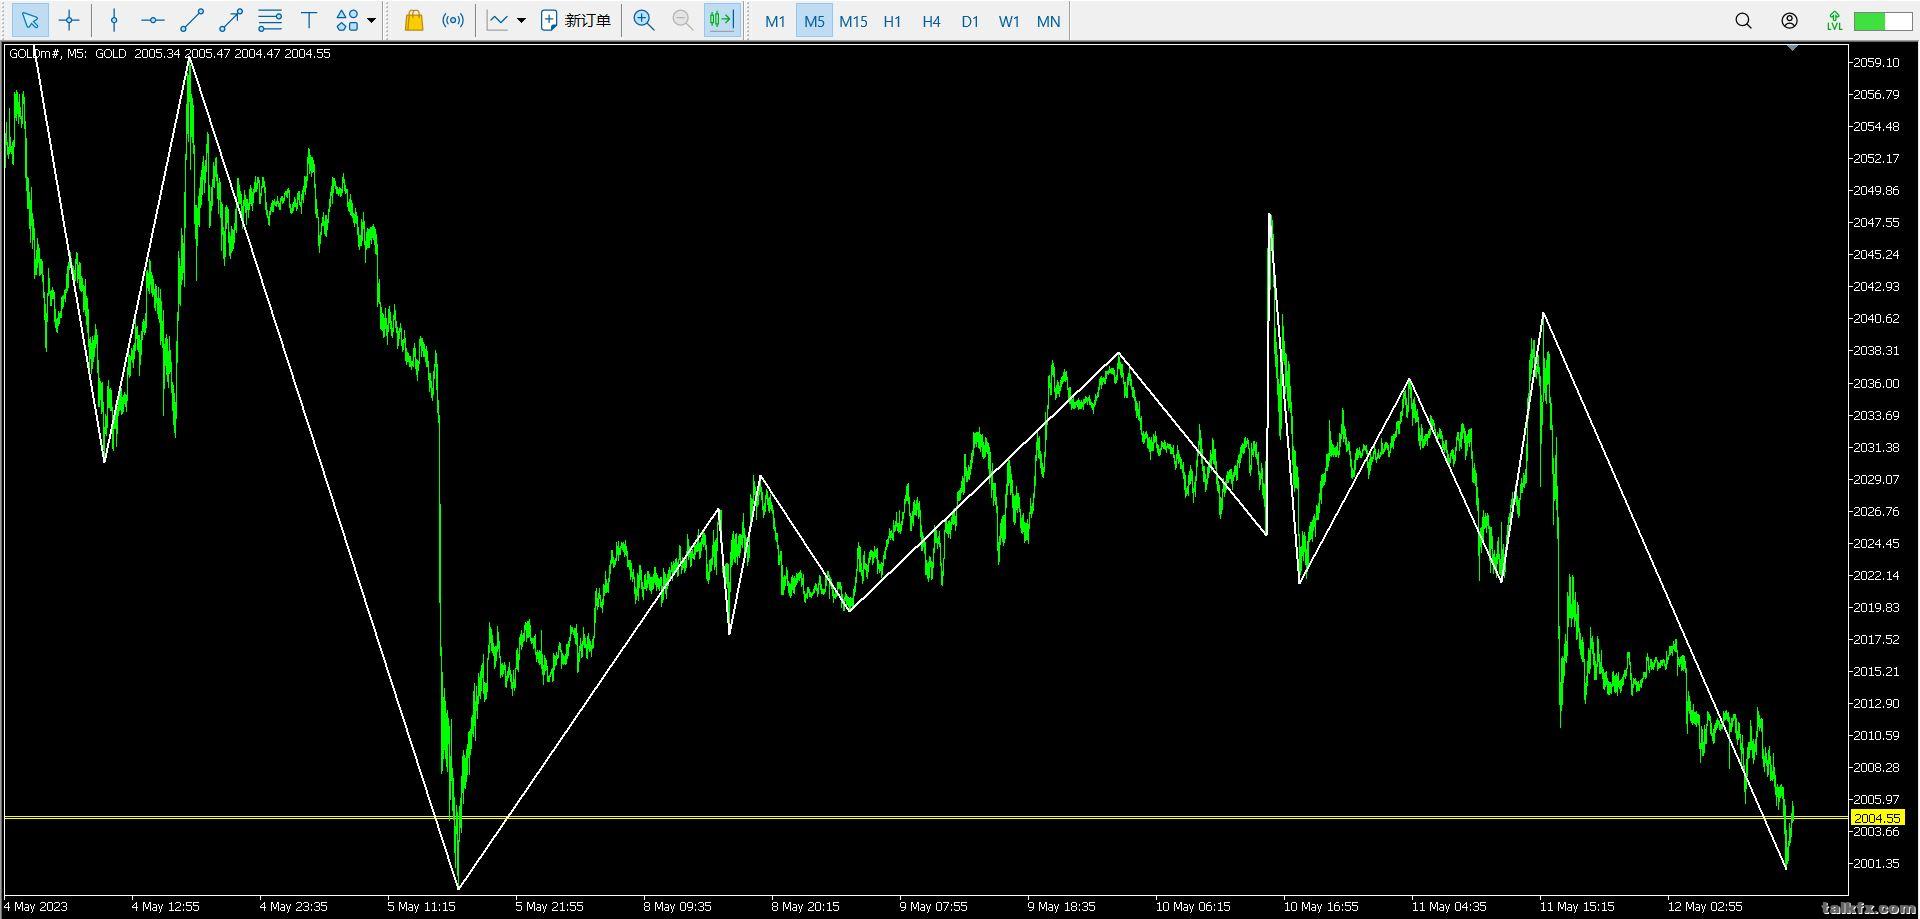1920x919 pixels.
Task: Toggle chart auto-scroll to latest bar
Action: [722, 20]
